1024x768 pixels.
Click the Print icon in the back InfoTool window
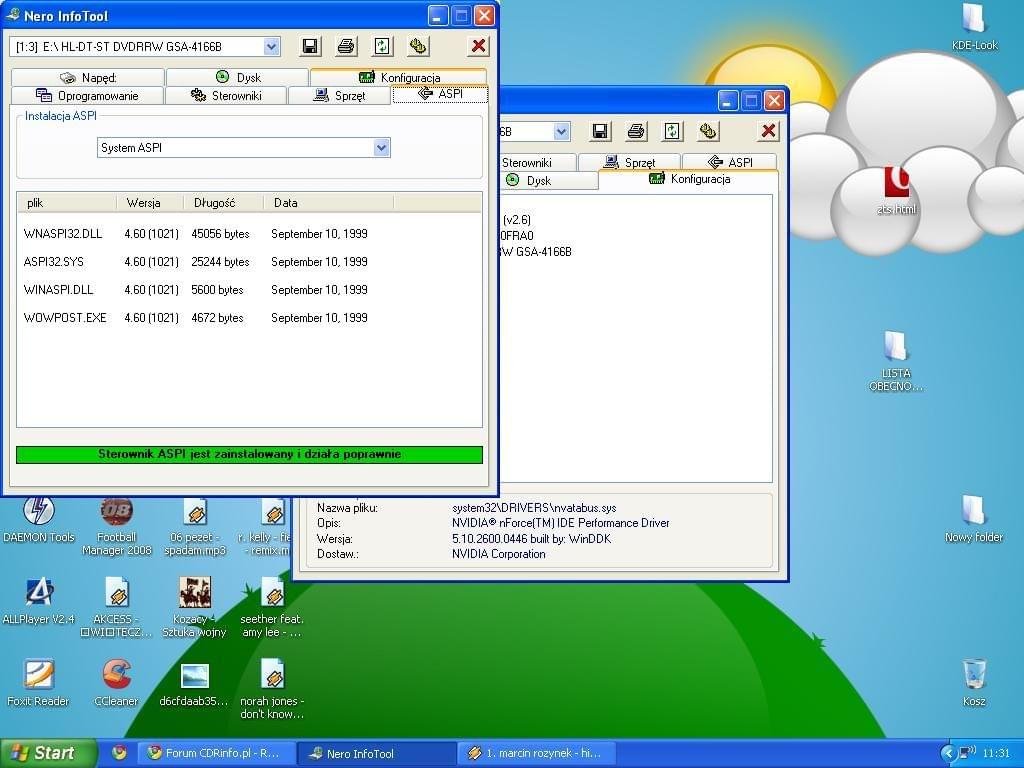[x=636, y=131]
